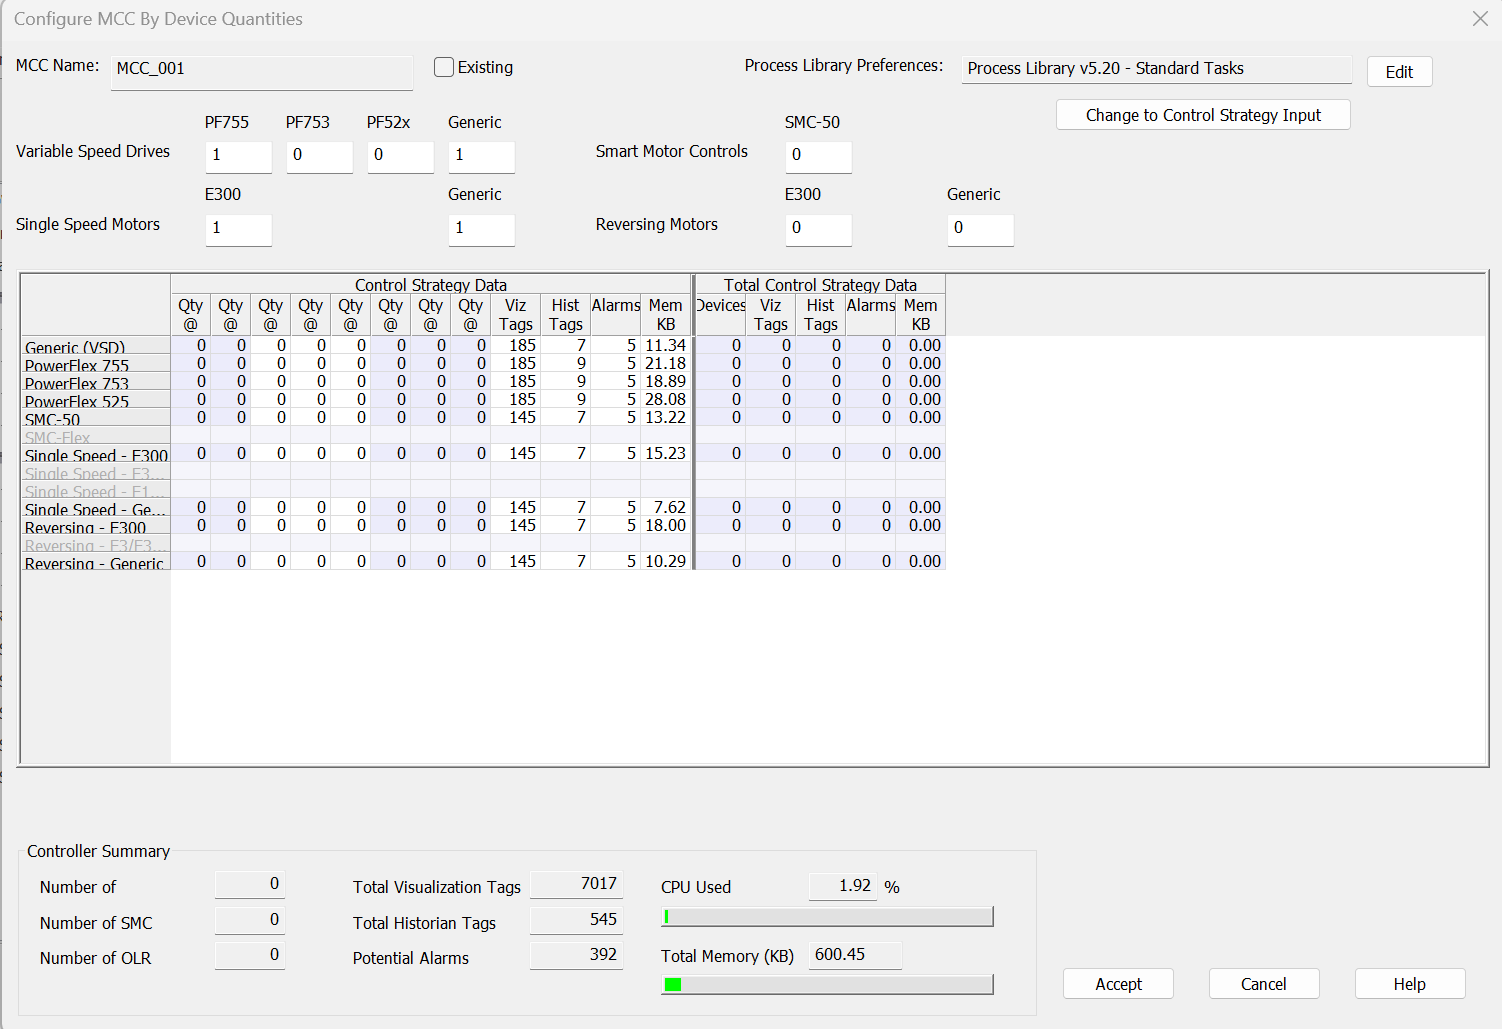Click the Process Library Preferences field
1502x1029 pixels.
point(1156,69)
